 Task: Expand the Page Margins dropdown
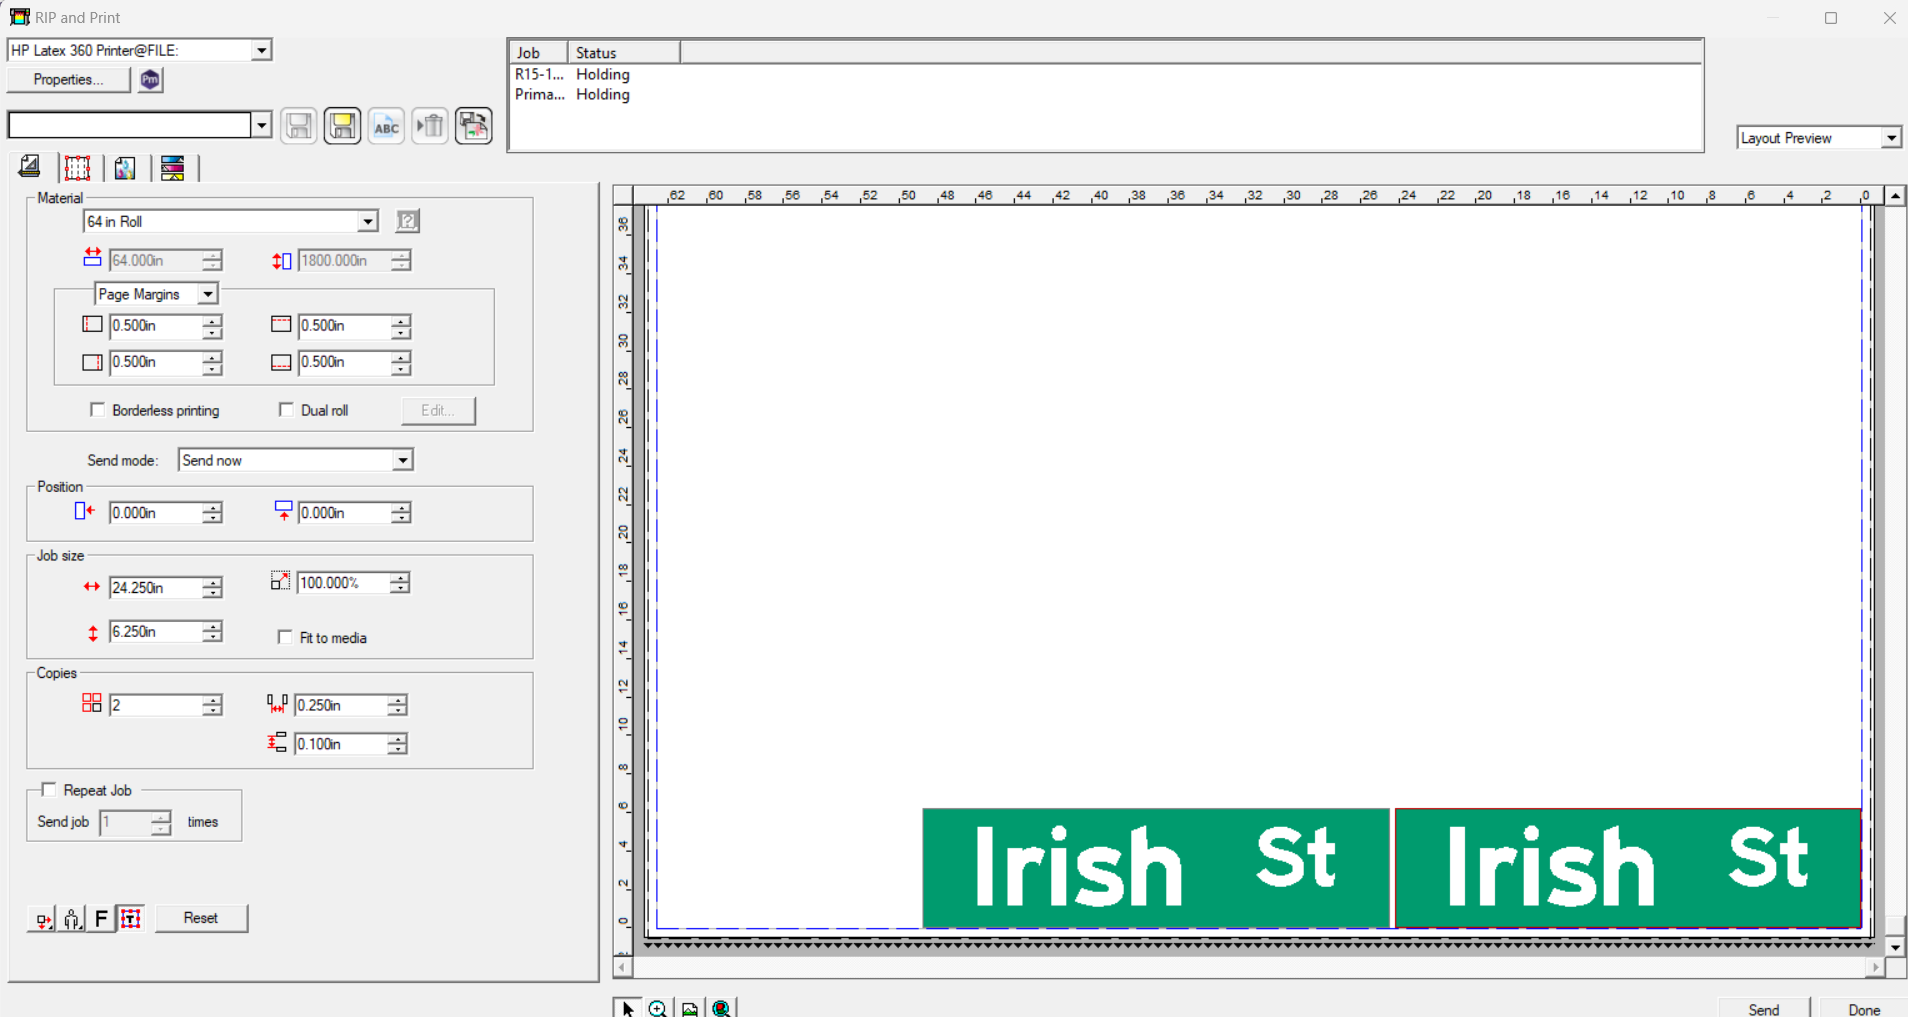207,294
